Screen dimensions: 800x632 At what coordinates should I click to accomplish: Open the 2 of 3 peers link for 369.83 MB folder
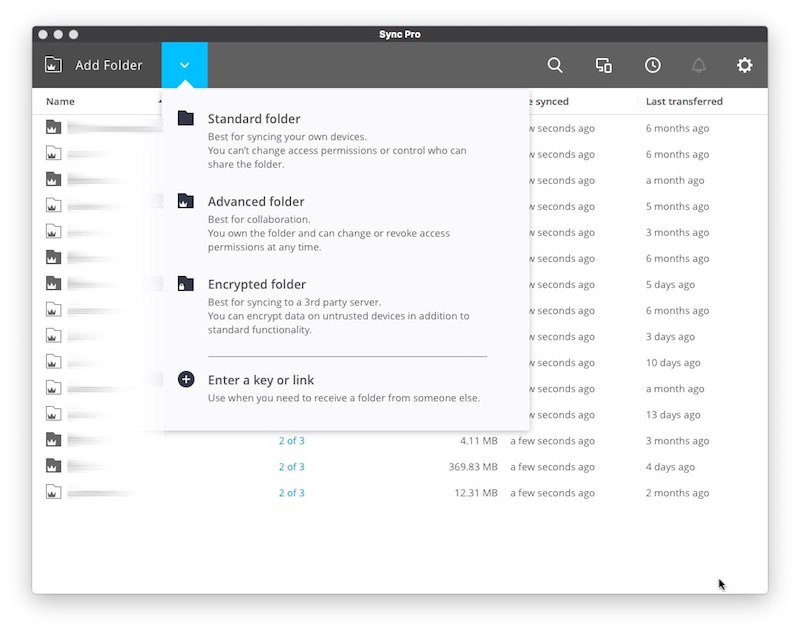tap(291, 467)
